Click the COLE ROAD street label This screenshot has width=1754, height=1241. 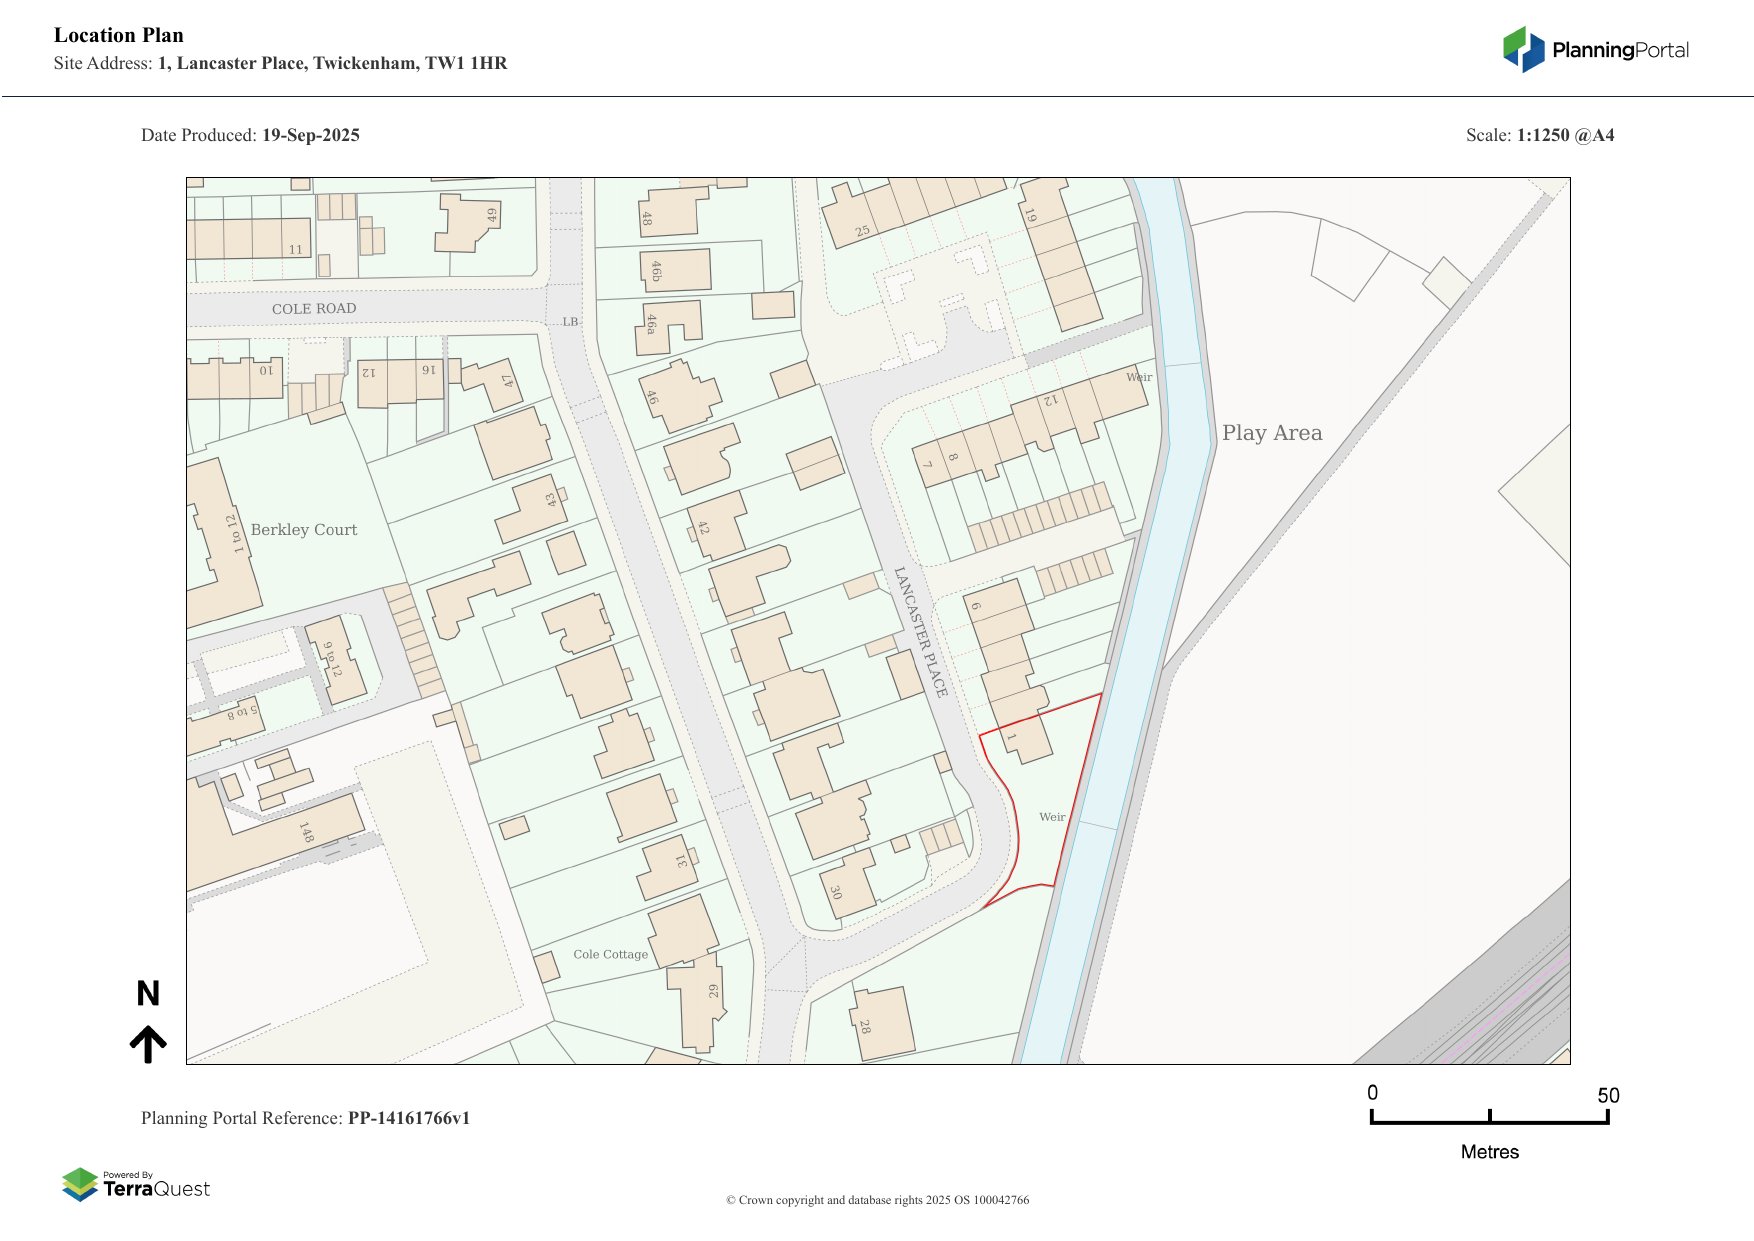point(314,309)
